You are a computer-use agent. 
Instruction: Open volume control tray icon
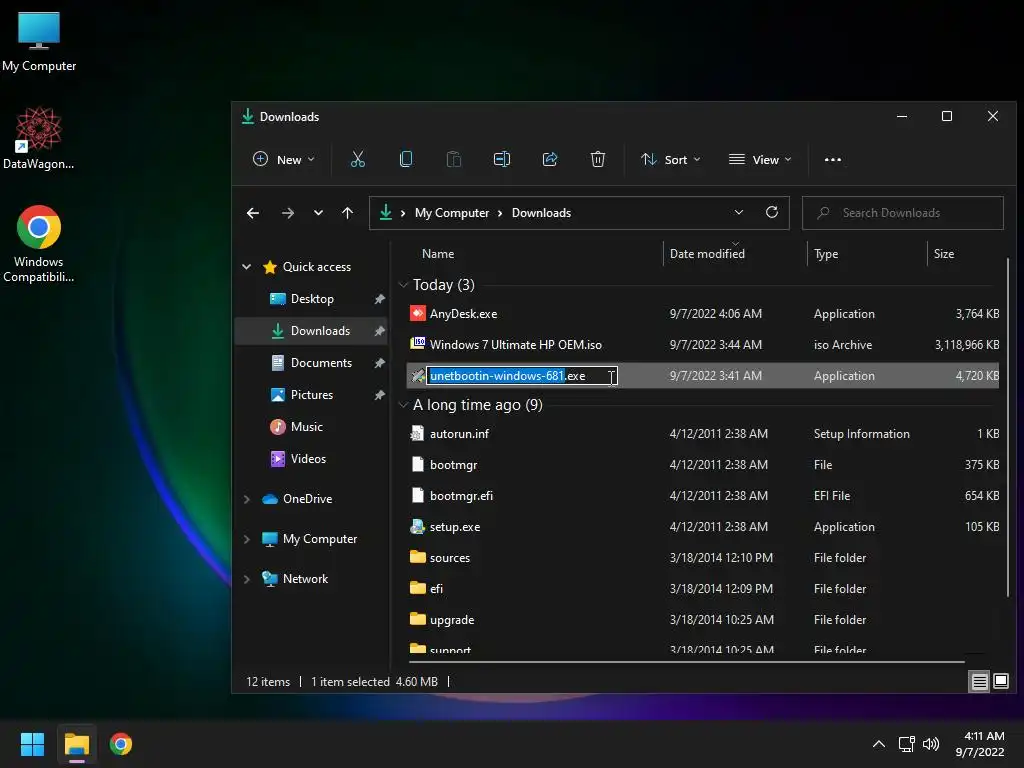pos(931,744)
